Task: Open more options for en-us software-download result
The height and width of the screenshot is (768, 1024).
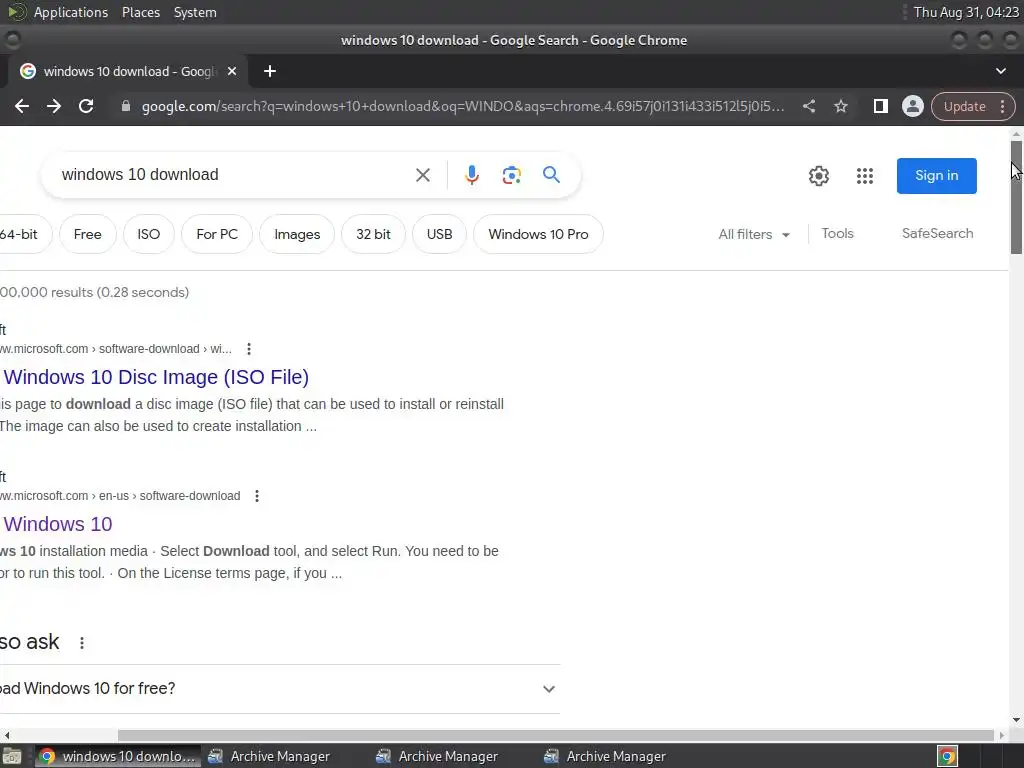Action: pos(257,496)
